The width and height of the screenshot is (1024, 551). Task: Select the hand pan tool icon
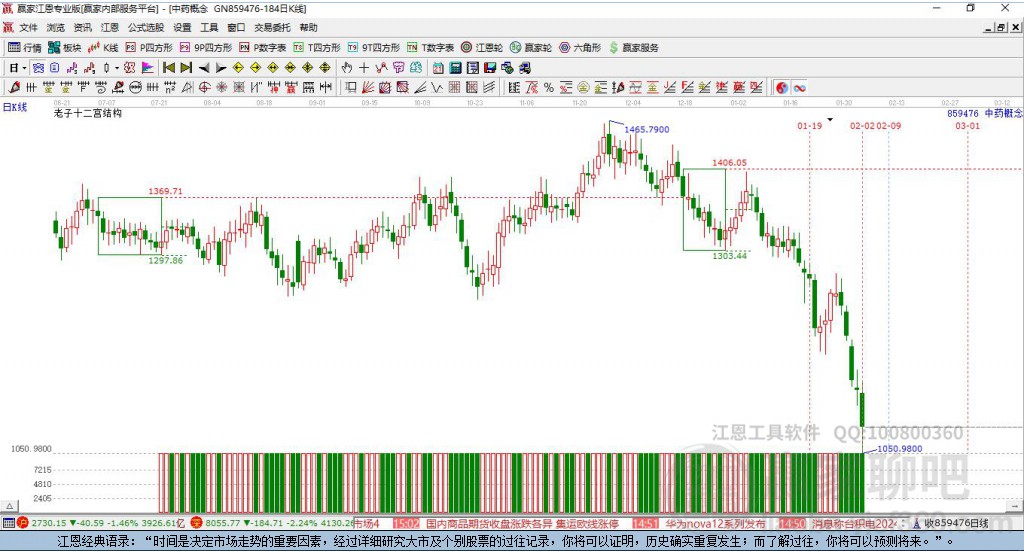tap(347, 68)
